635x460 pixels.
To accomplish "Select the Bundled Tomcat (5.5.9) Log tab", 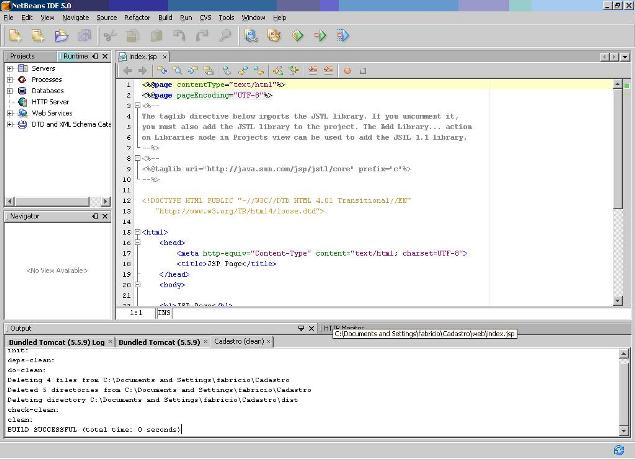I will pyautogui.click(x=56, y=342).
